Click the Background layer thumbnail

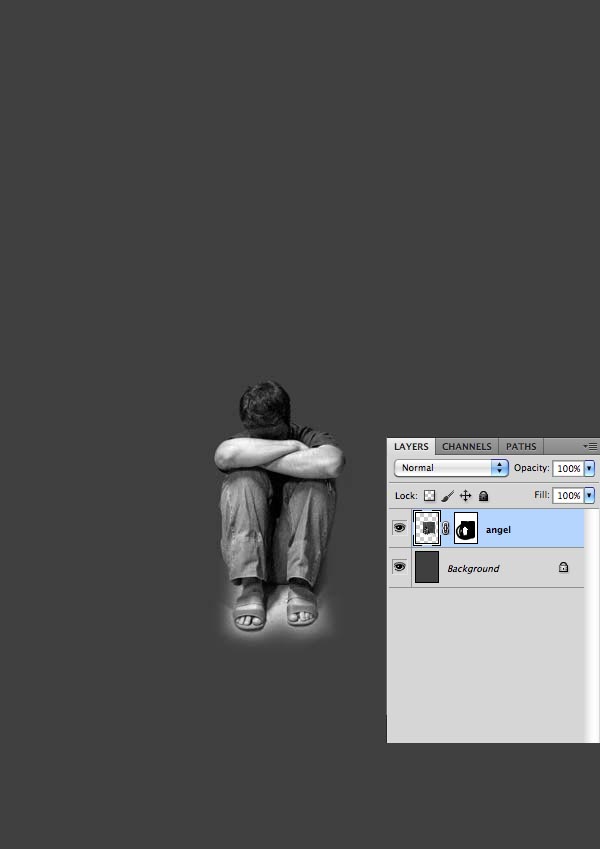[427, 567]
